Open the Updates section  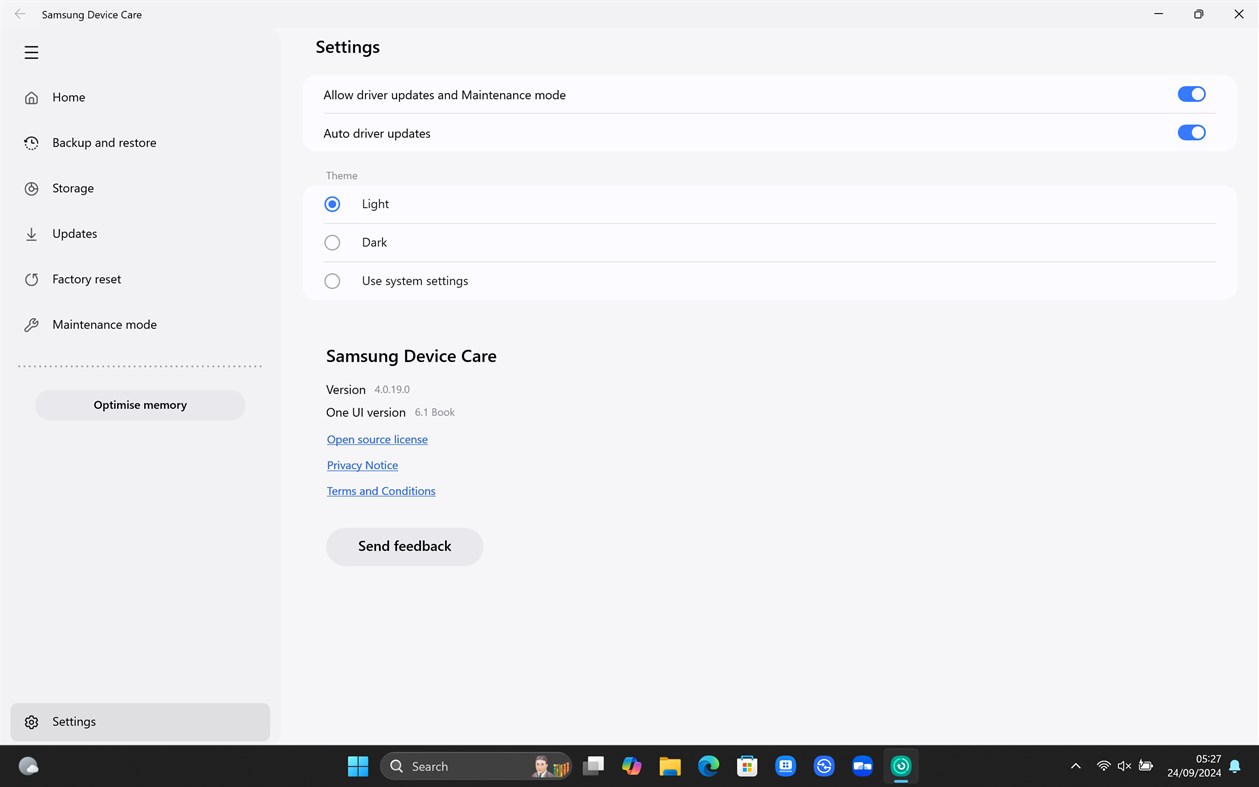(75, 233)
